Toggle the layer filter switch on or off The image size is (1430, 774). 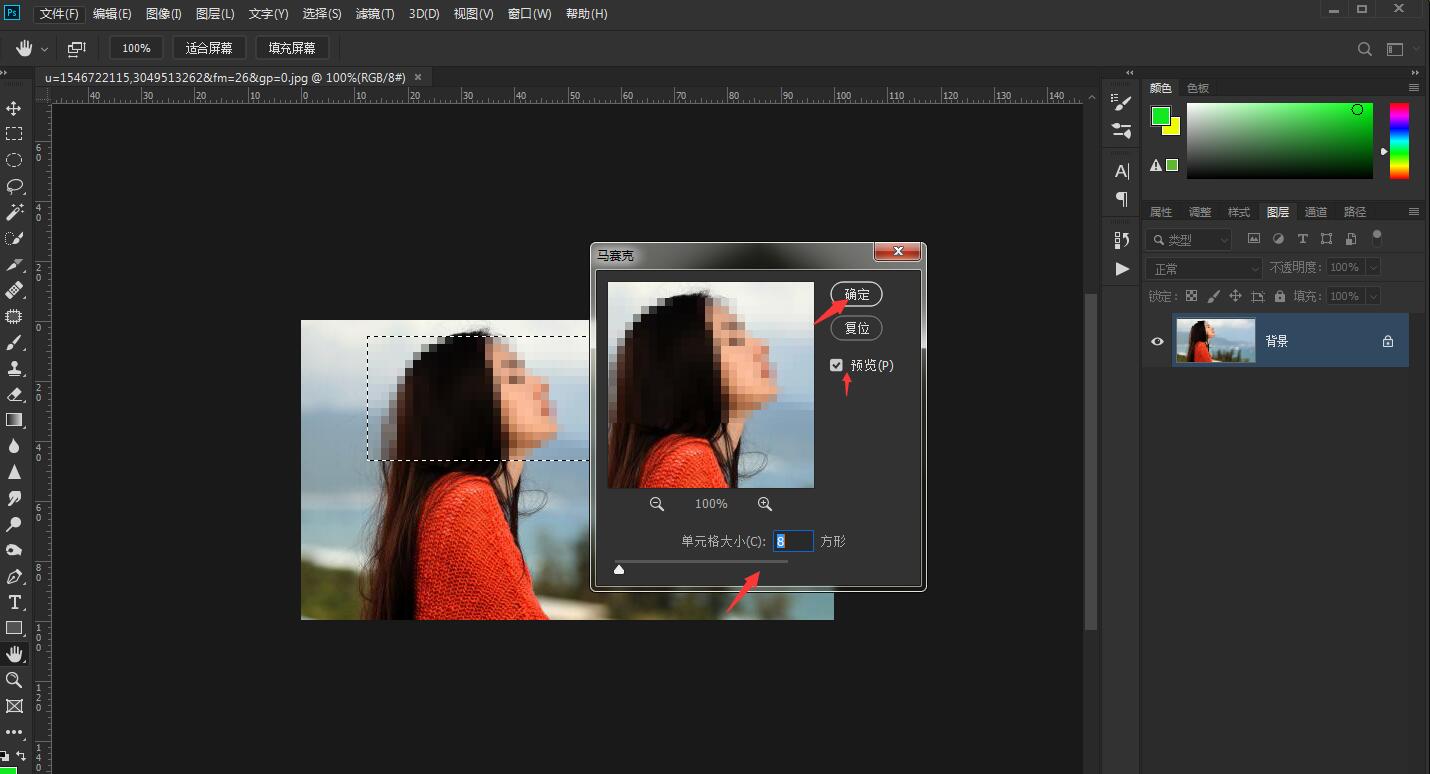(1376, 238)
